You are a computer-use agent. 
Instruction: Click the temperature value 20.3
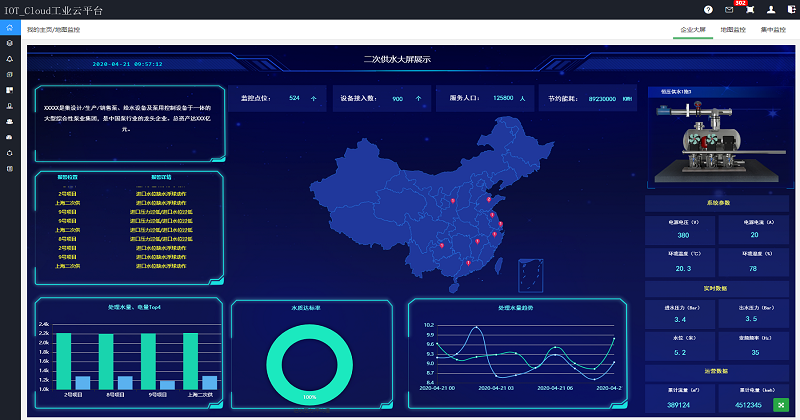[683, 268]
